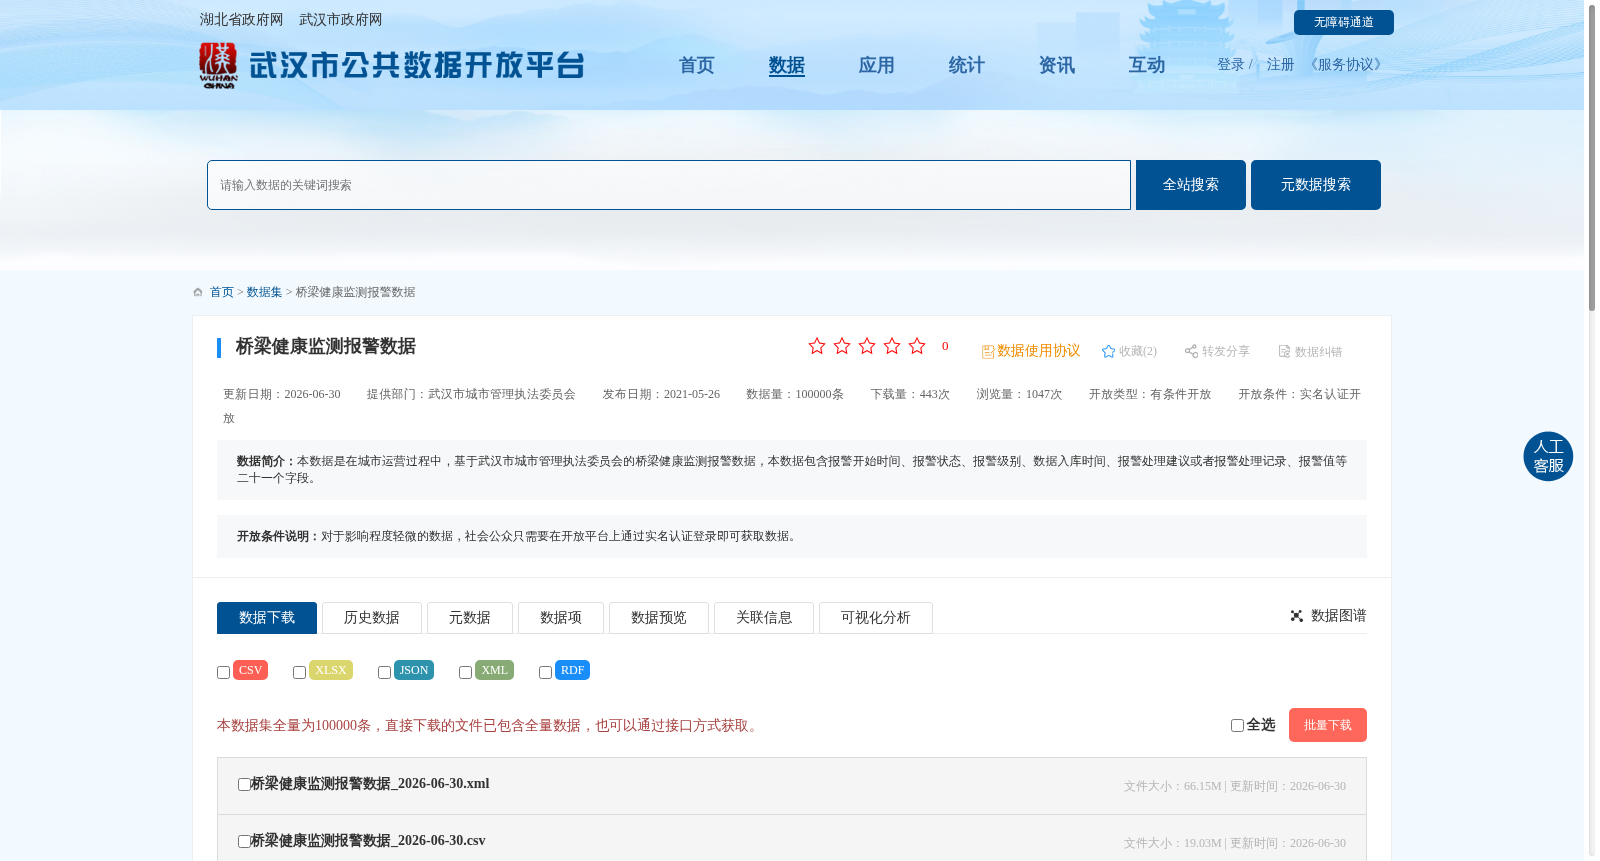
Task: Click the fifth rating star
Action: (x=917, y=346)
